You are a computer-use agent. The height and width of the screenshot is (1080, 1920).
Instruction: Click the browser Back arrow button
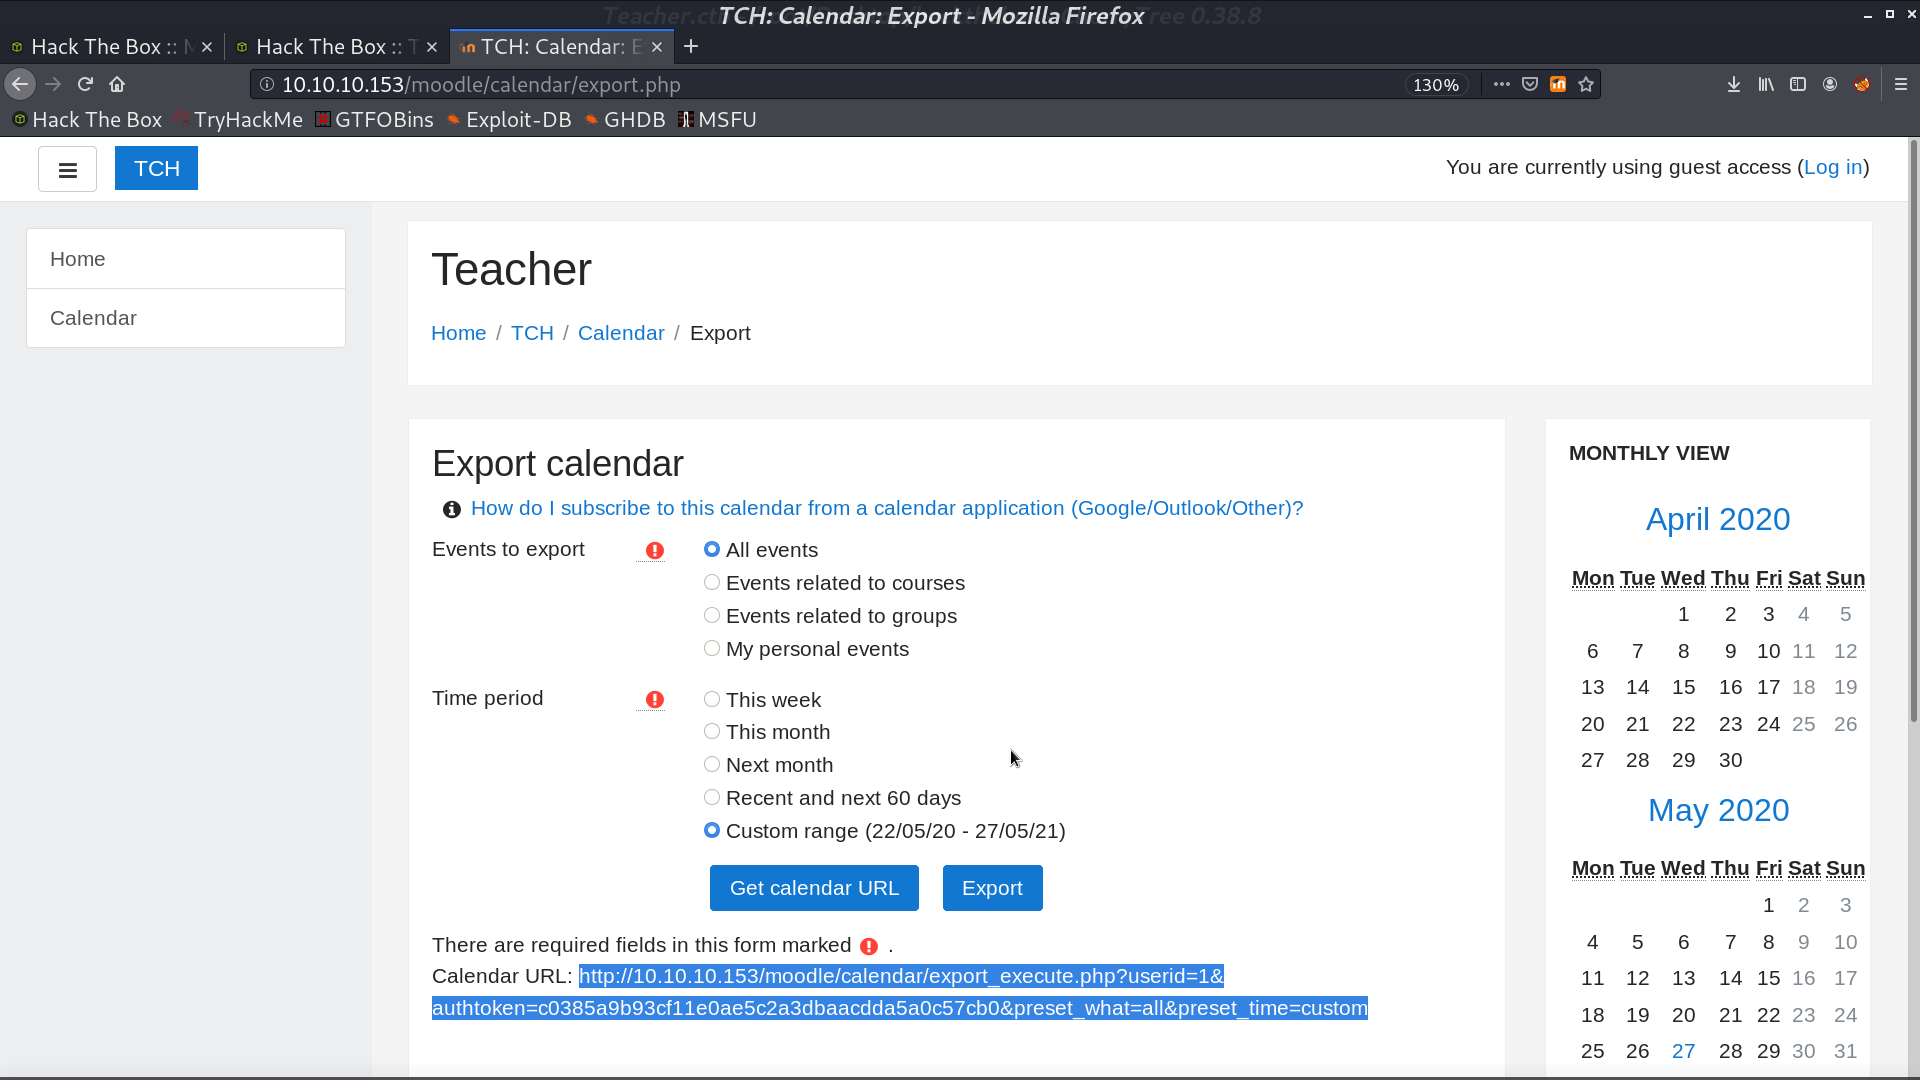(x=20, y=84)
